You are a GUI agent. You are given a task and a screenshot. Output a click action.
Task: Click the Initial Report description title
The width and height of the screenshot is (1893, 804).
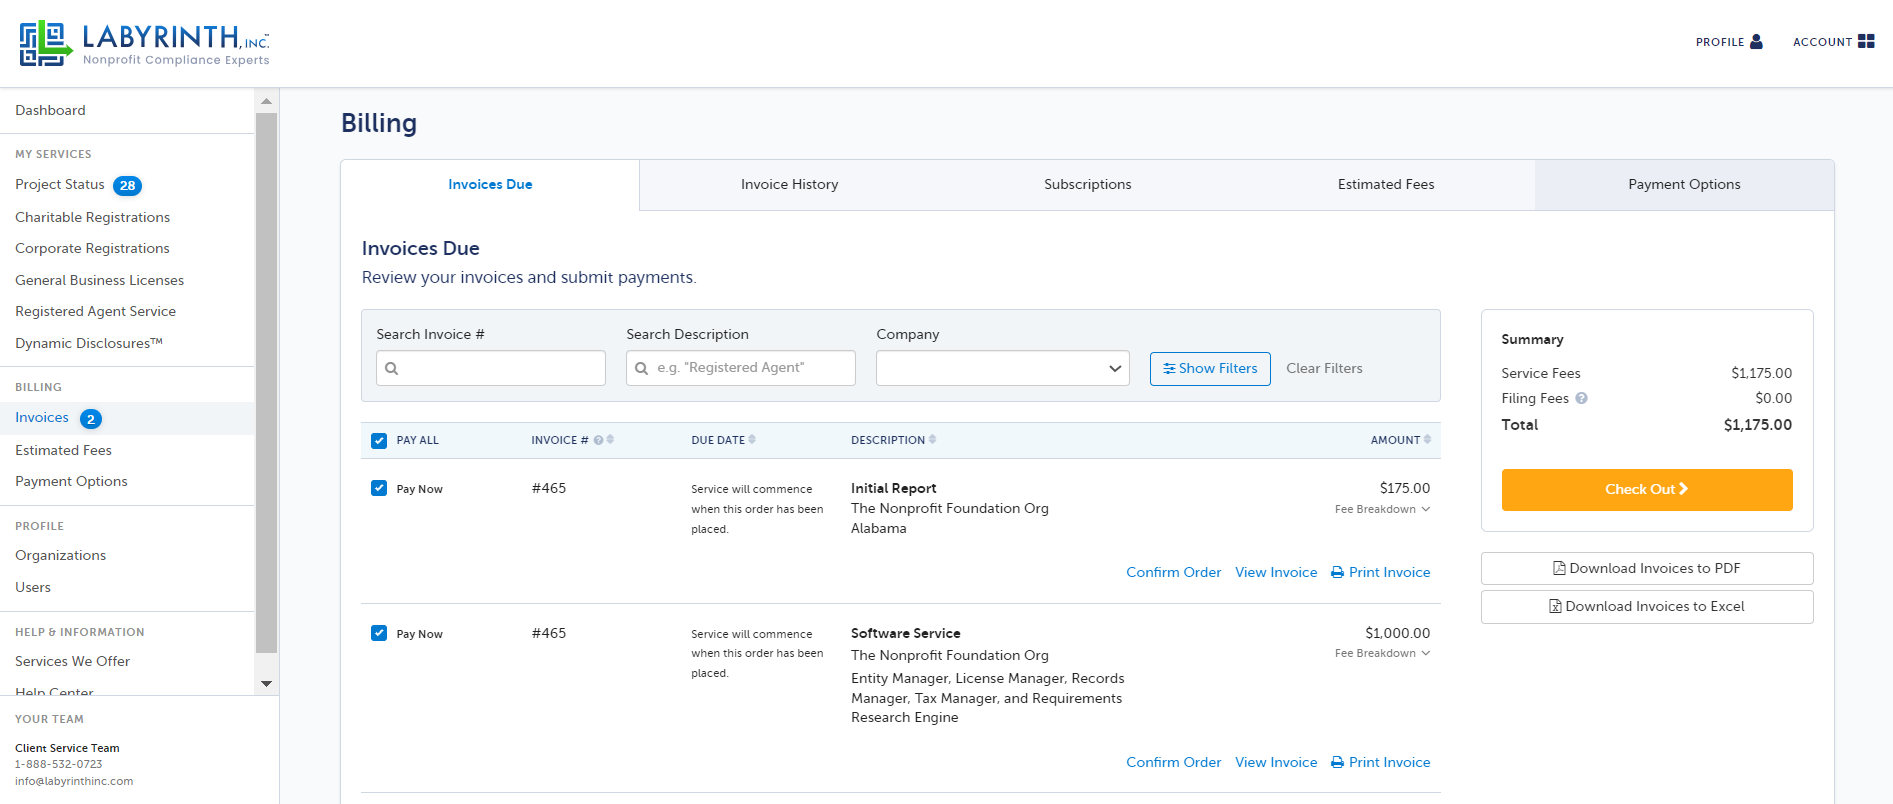(894, 488)
